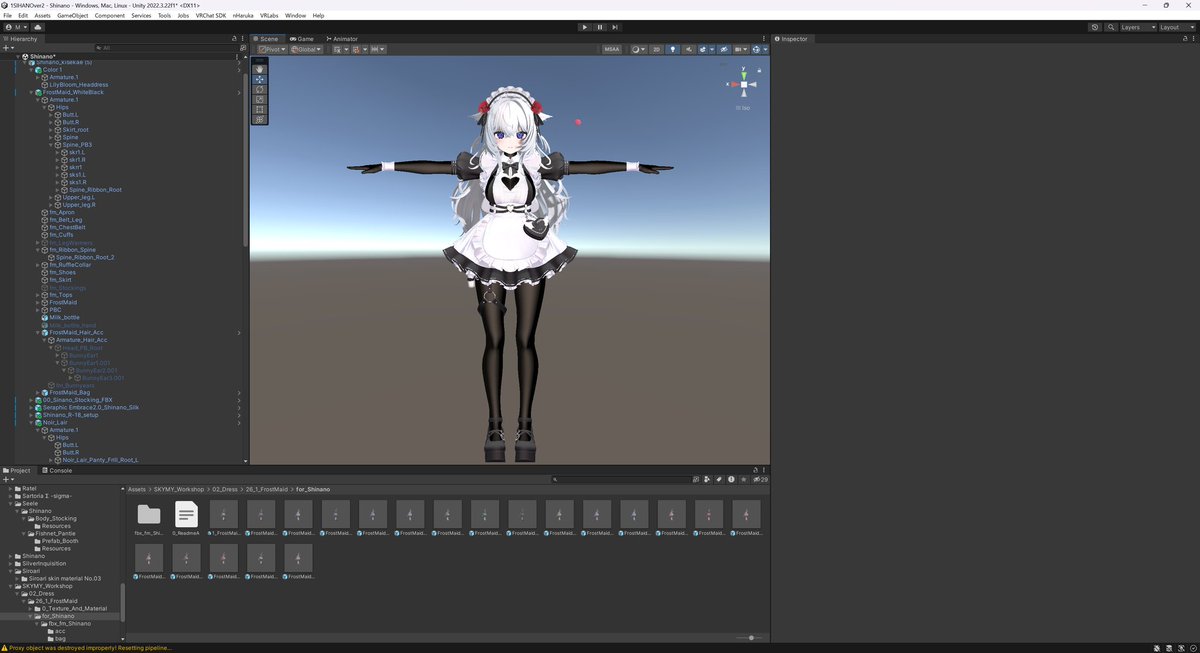Collapse Spine_PB3 in Hierarchy

[51, 145]
